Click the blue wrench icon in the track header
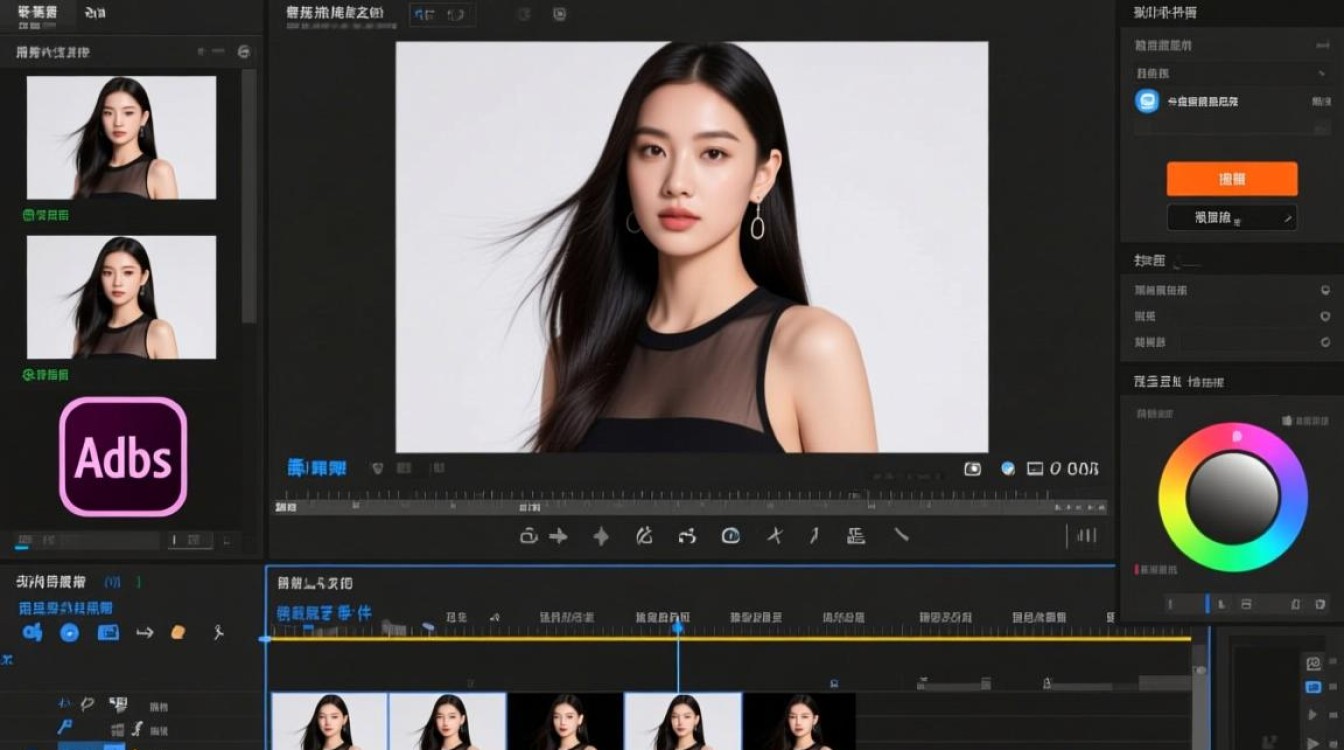This screenshot has height=750, width=1344. pyautogui.click(x=65, y=727)
